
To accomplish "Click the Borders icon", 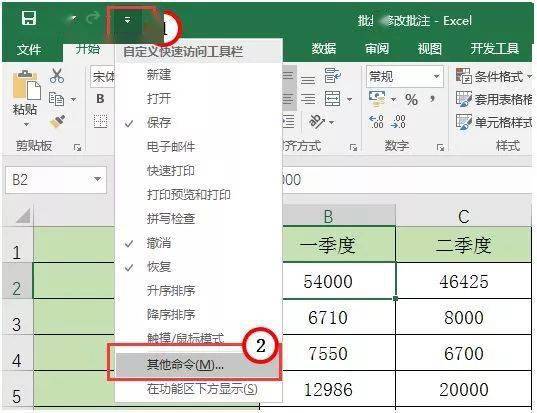I will click(x=101, y=121).
